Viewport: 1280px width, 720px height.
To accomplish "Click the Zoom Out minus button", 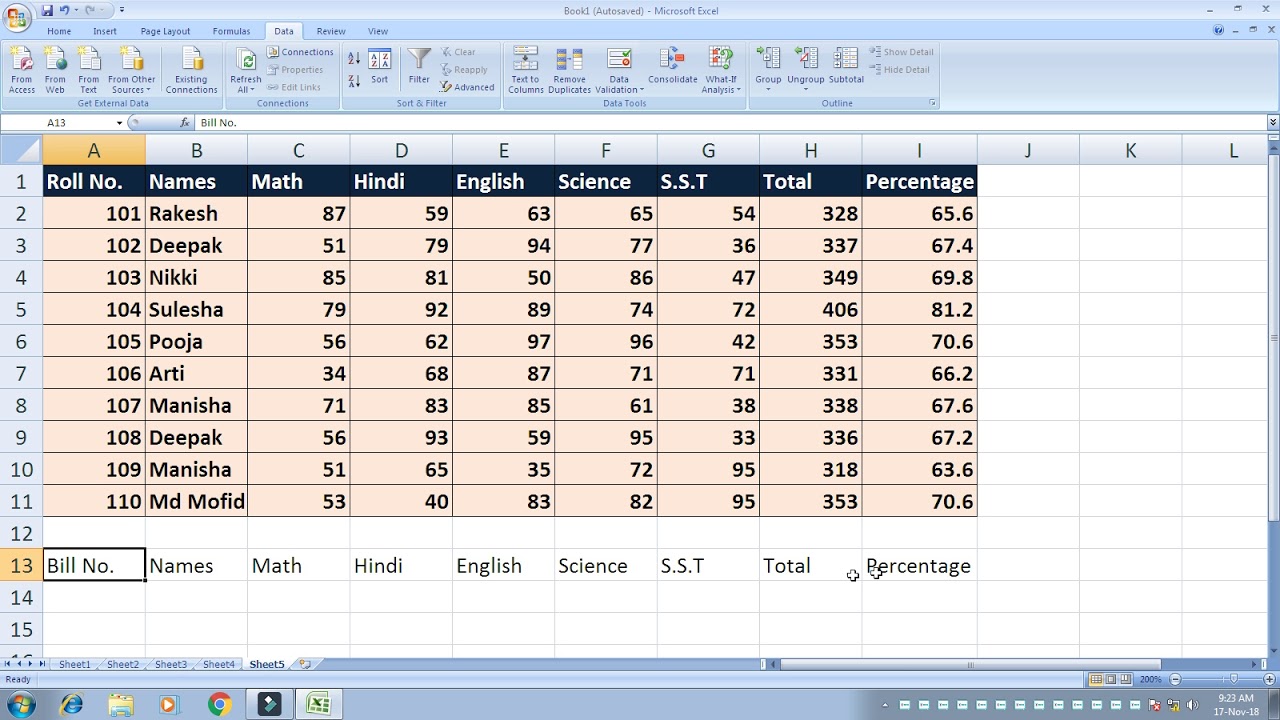I will [1175, 680].
